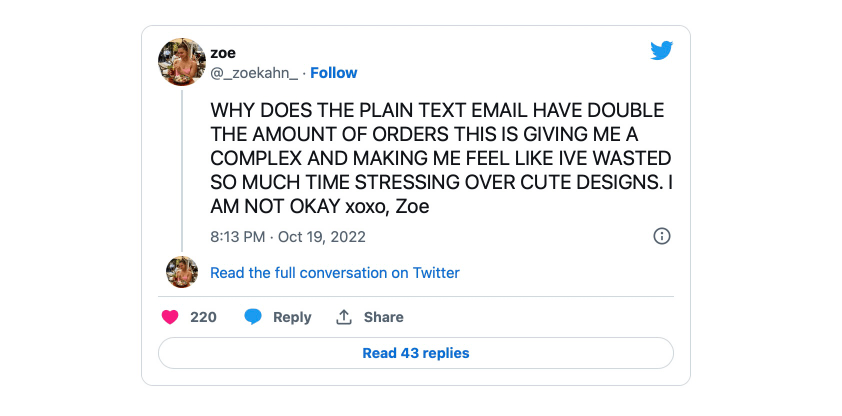Click the "Oct 19, 2022" date

(322, 237)
